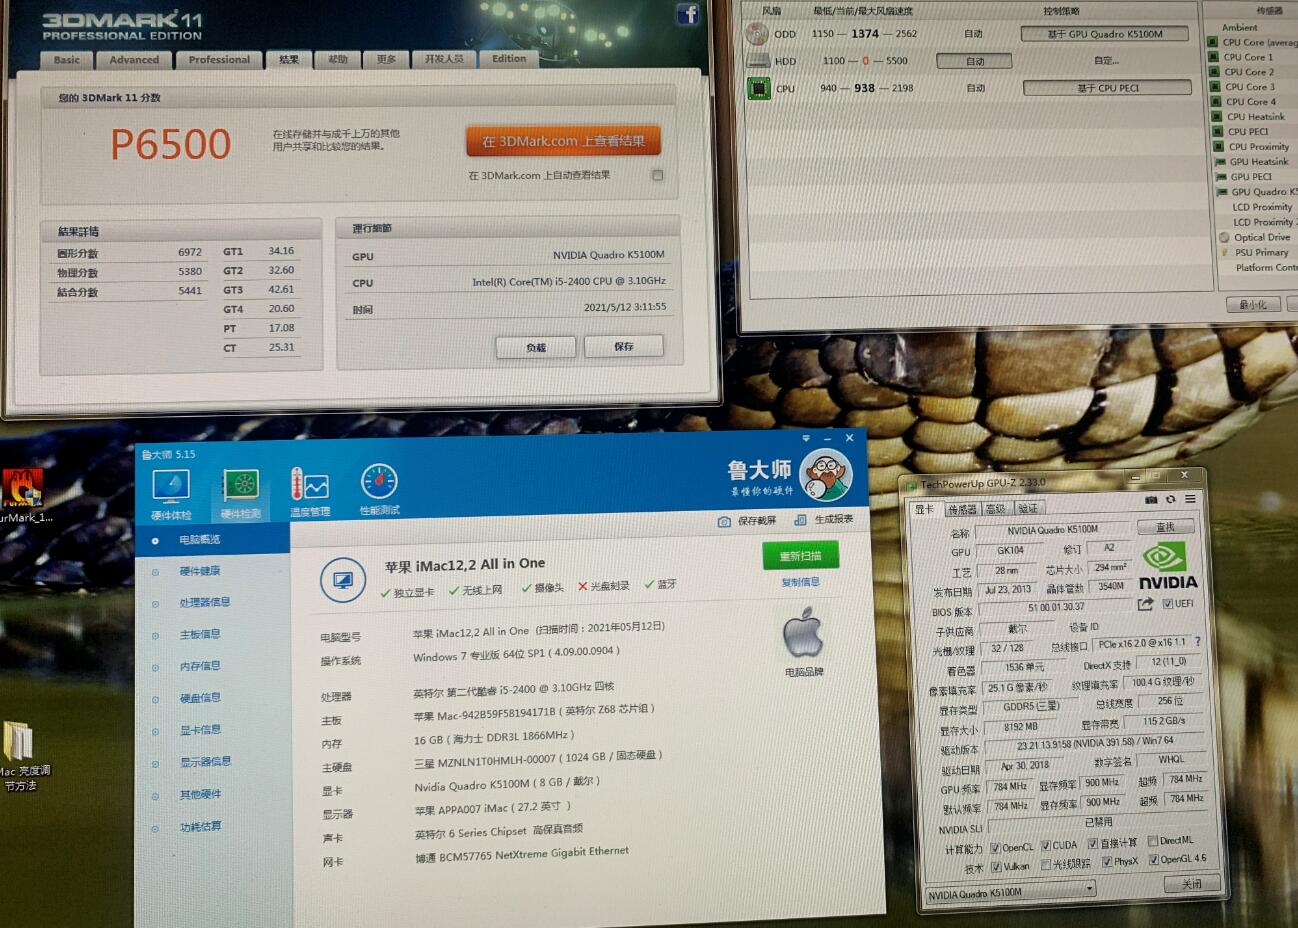The height and width of the screenshot is (928, 1298).
Task: Click the BIOS version field 51.00.01.30.37
Action: click(1056, 607)
